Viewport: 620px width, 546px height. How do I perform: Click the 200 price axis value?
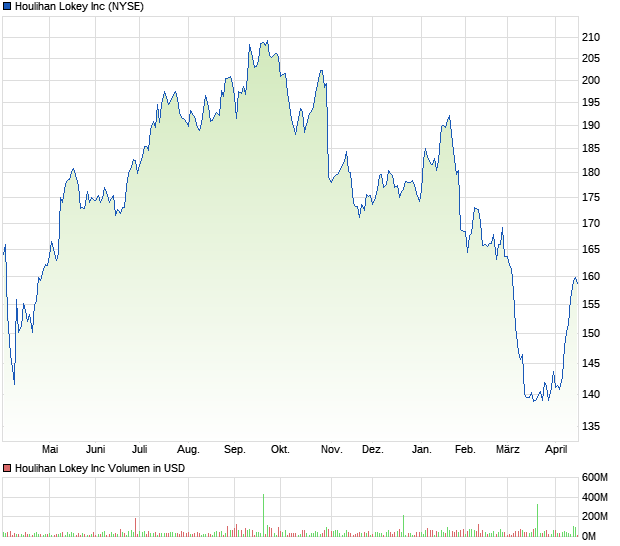point(591,80)
